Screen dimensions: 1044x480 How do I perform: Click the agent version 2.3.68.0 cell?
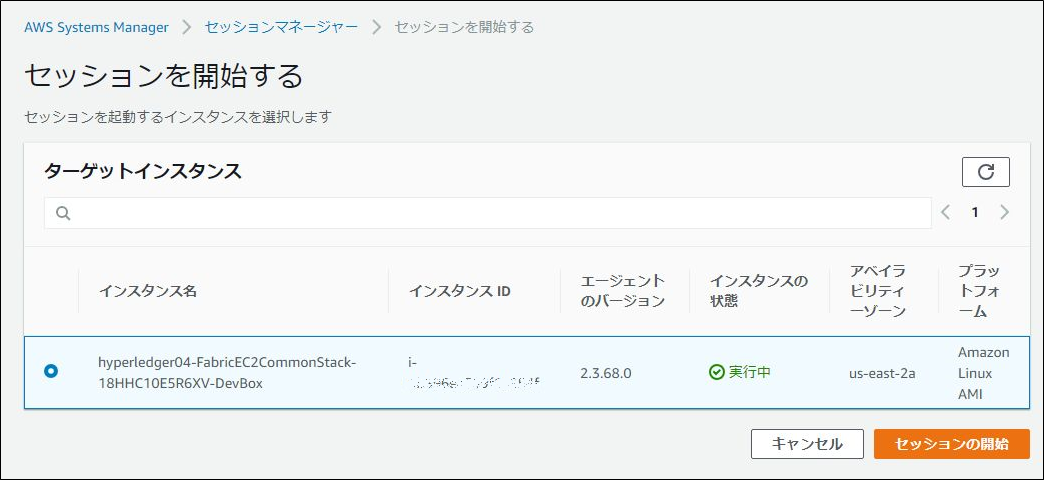point(605,373)
